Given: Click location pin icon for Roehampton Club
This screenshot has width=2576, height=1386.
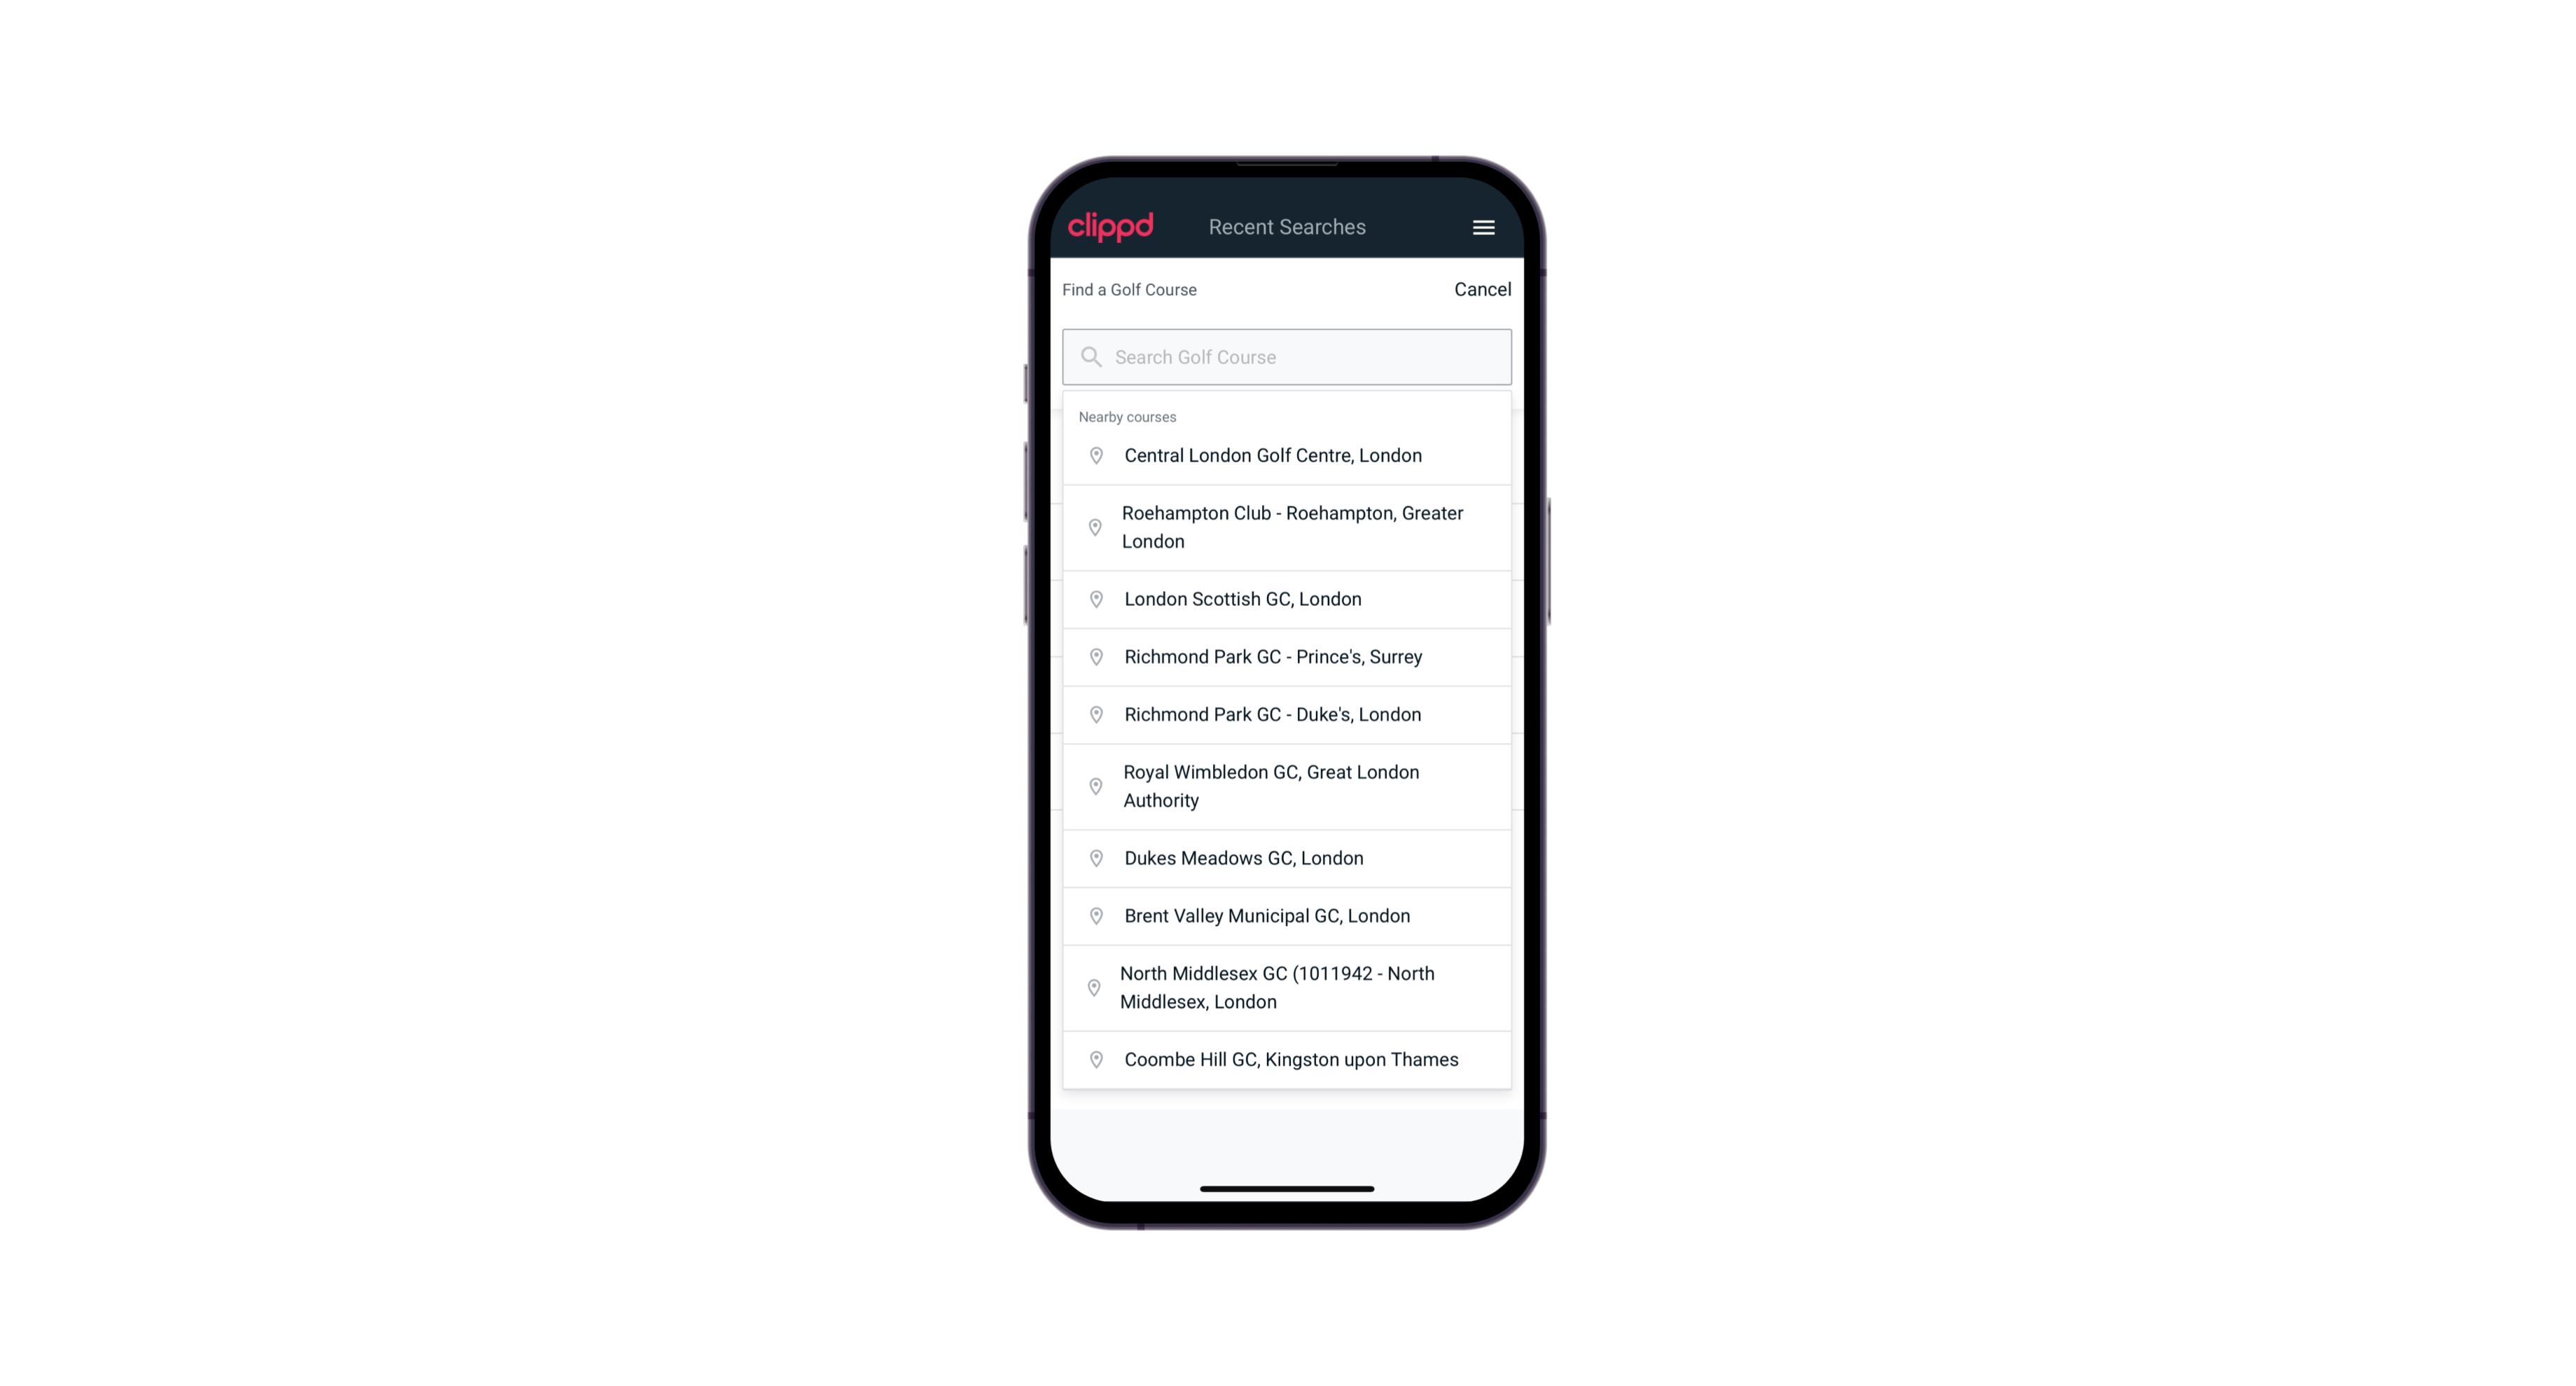Looking at the screenshot, I should (1093, 527).
